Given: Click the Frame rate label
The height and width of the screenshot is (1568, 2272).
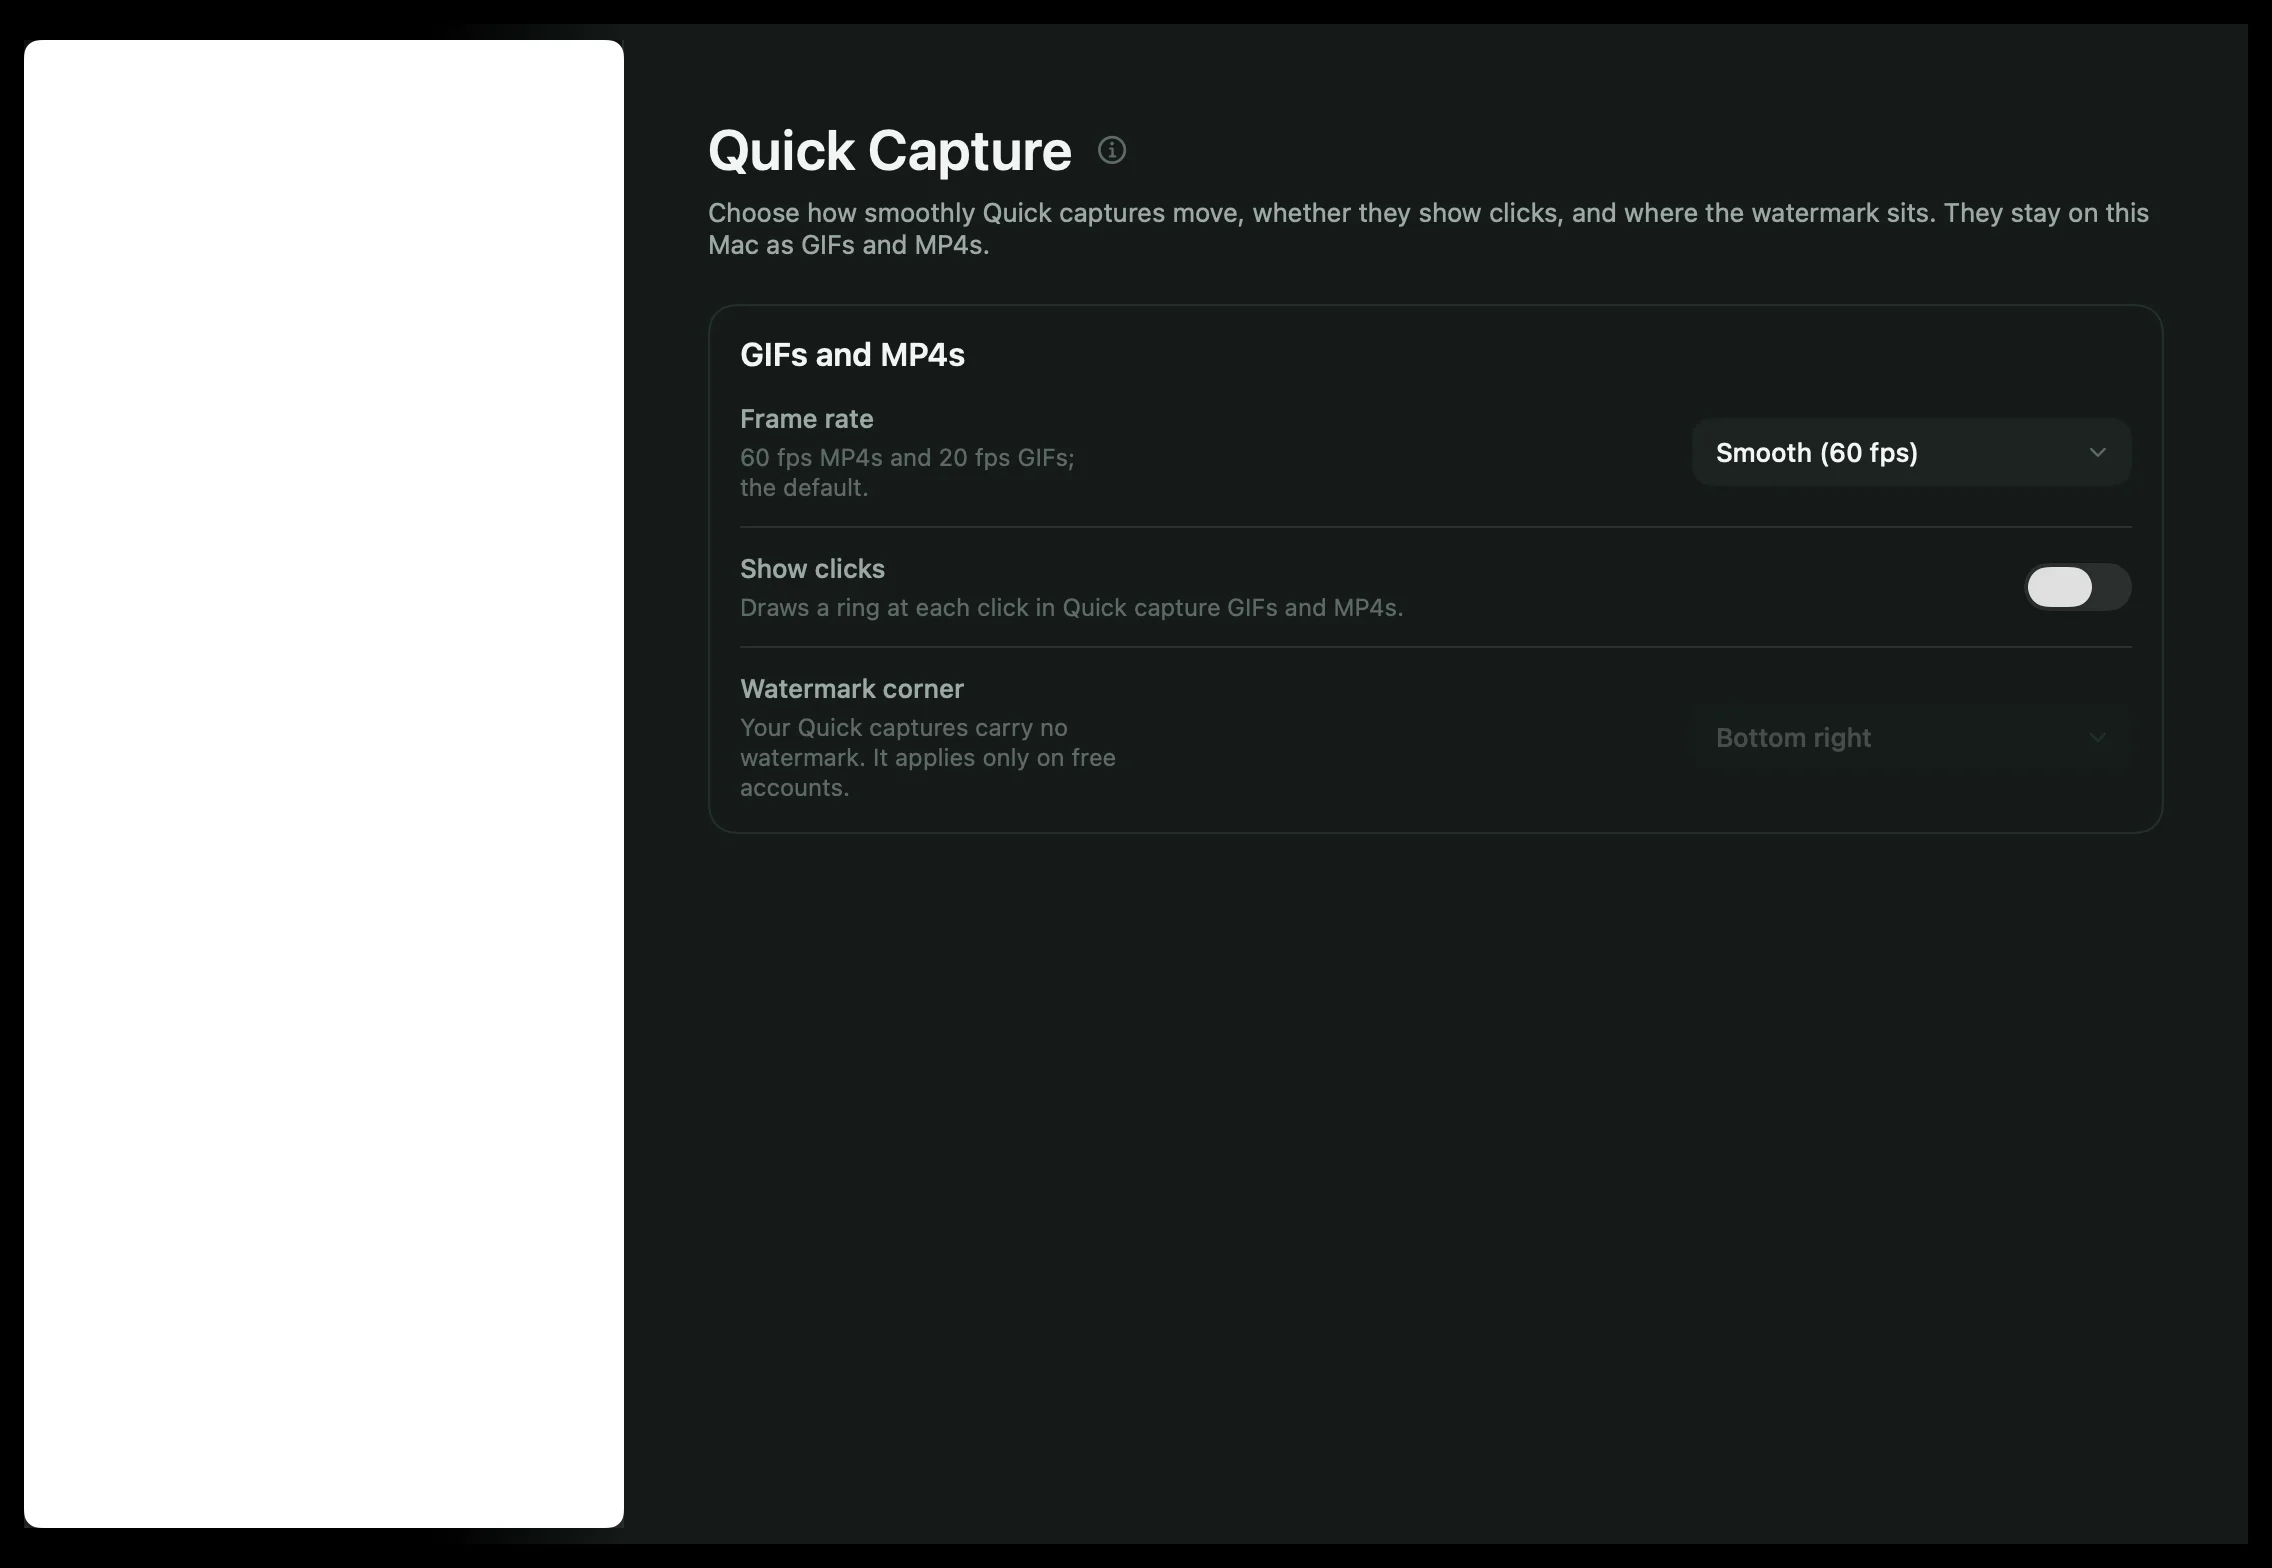Looking at the screenshot, I should (806, 419).
